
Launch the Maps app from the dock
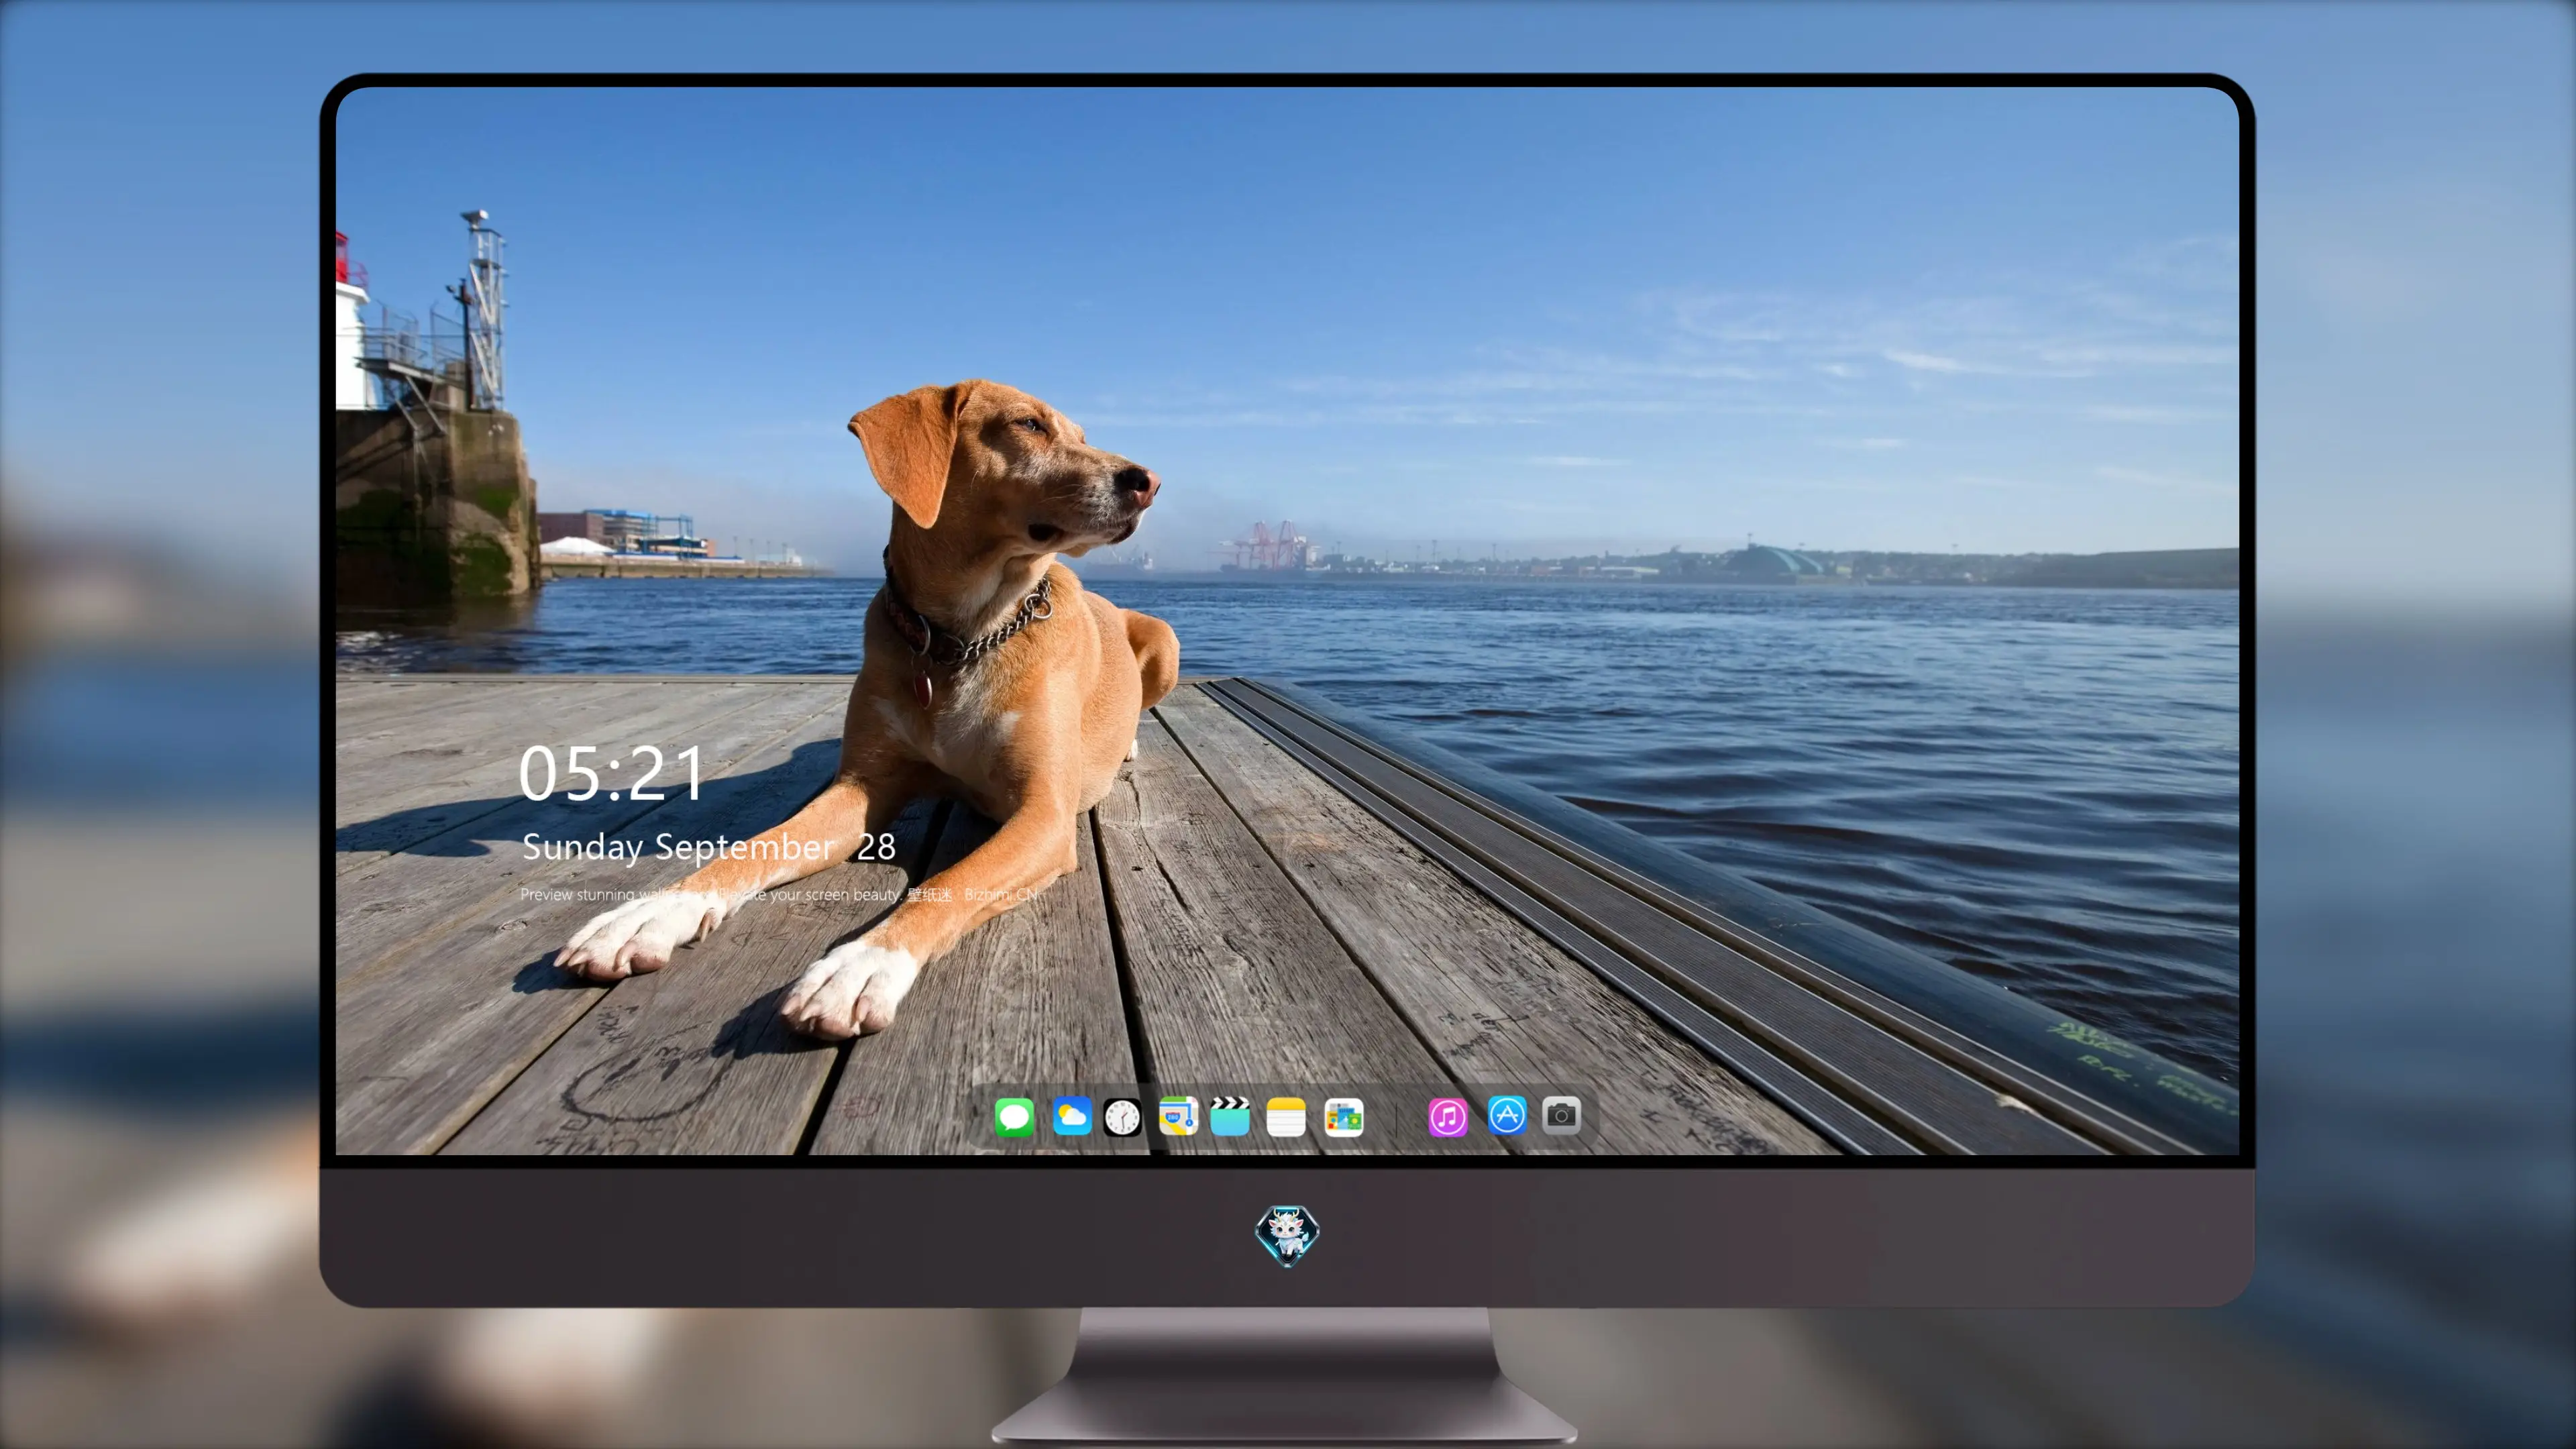click(x=1178, y=1116)
